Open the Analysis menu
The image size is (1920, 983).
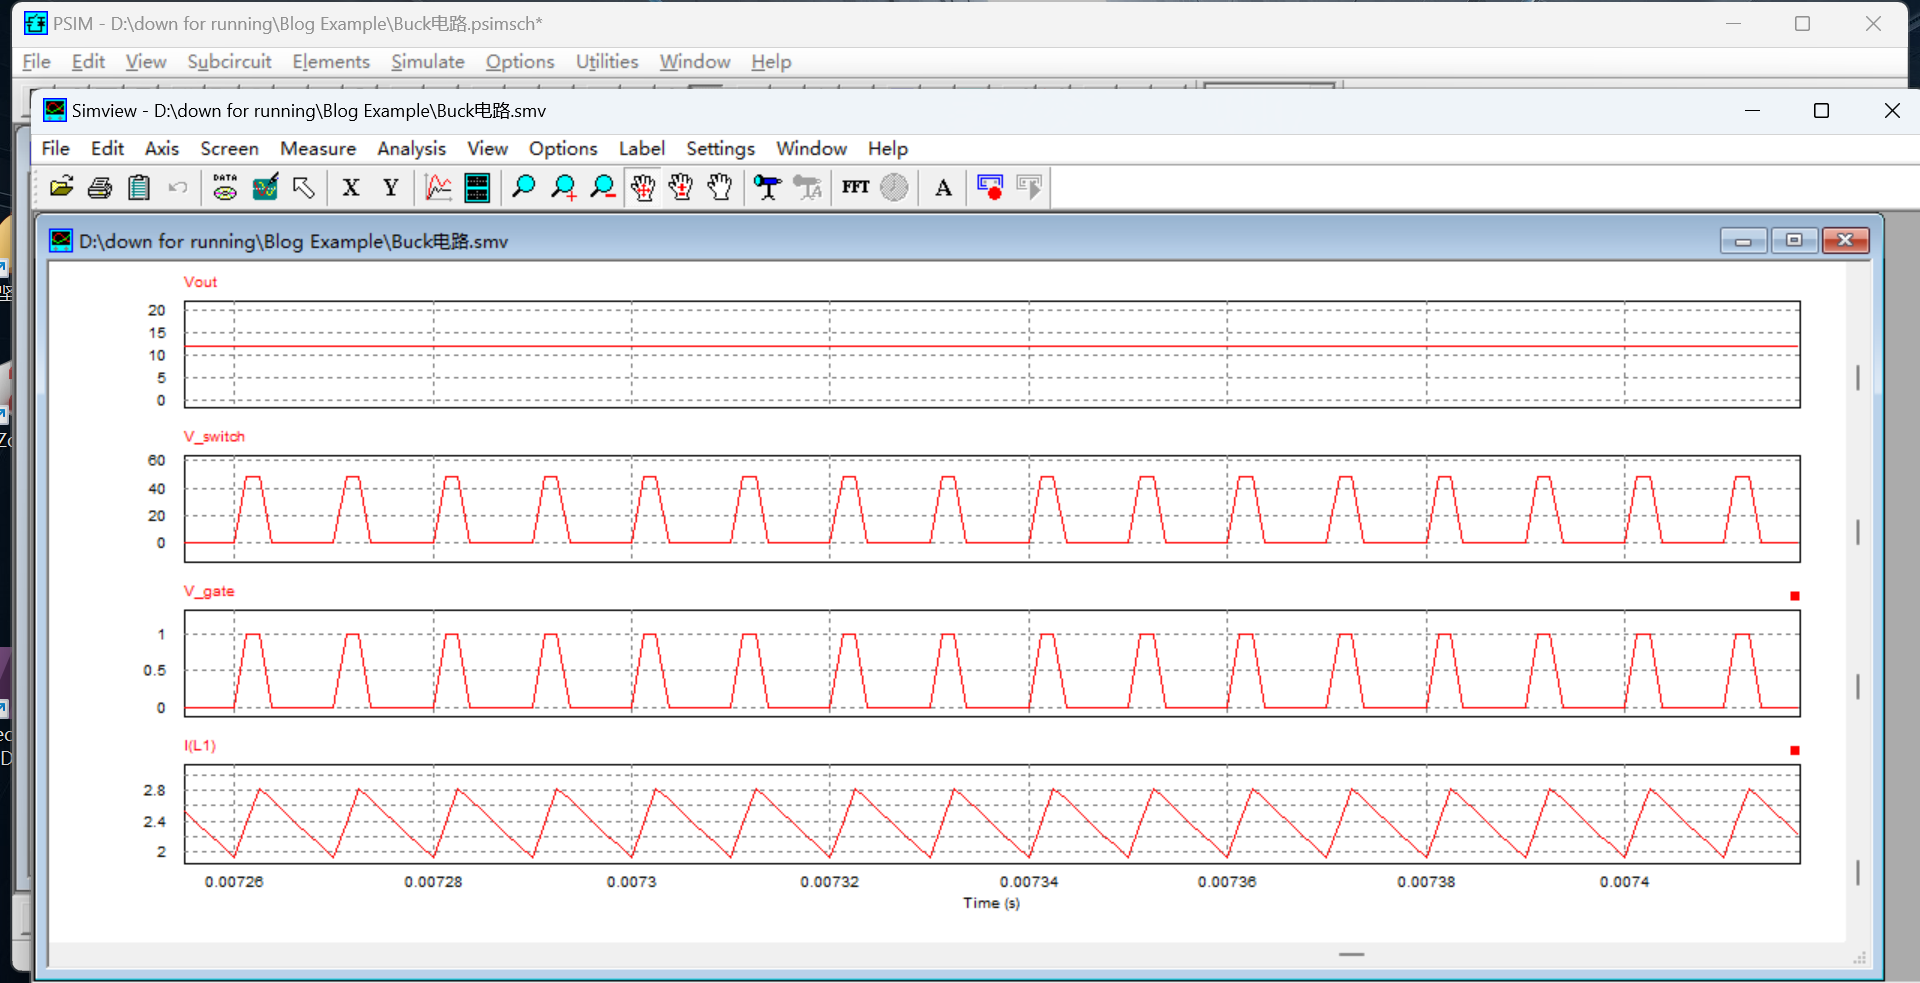(x=411, y=148)
